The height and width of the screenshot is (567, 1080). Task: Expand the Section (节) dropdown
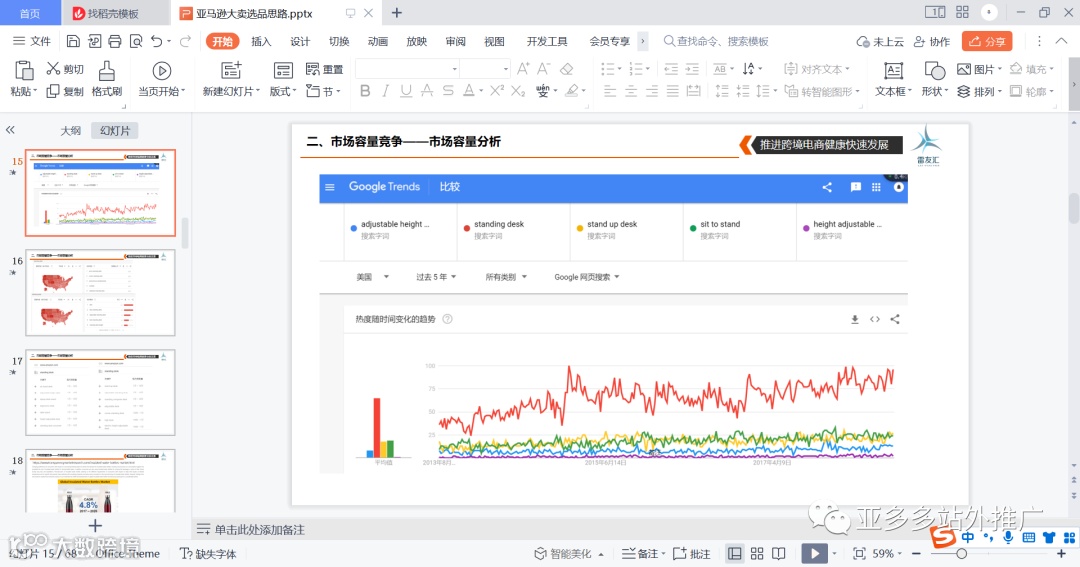(x=324, y=91)
